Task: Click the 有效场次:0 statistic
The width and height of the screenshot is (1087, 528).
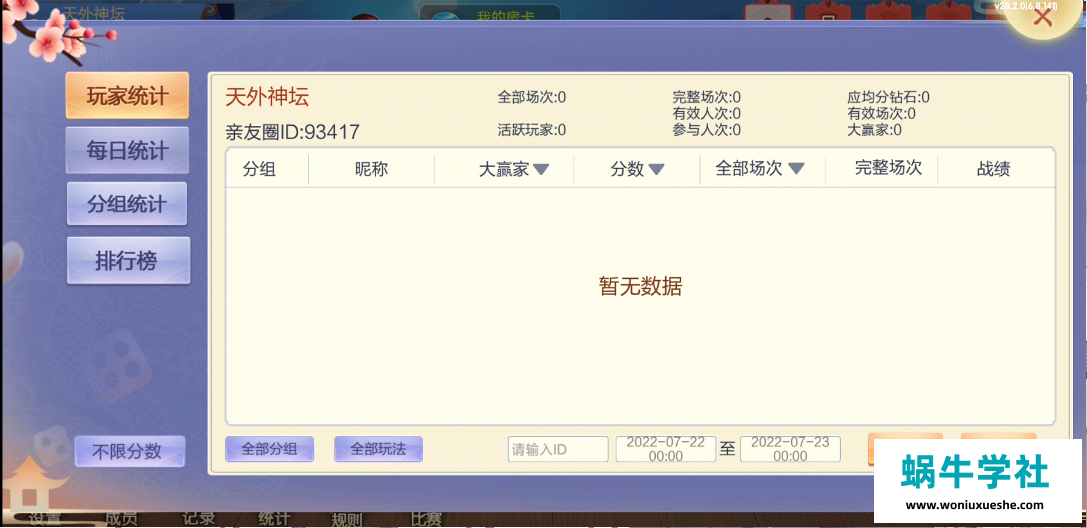Action: [x=881, y=114]
